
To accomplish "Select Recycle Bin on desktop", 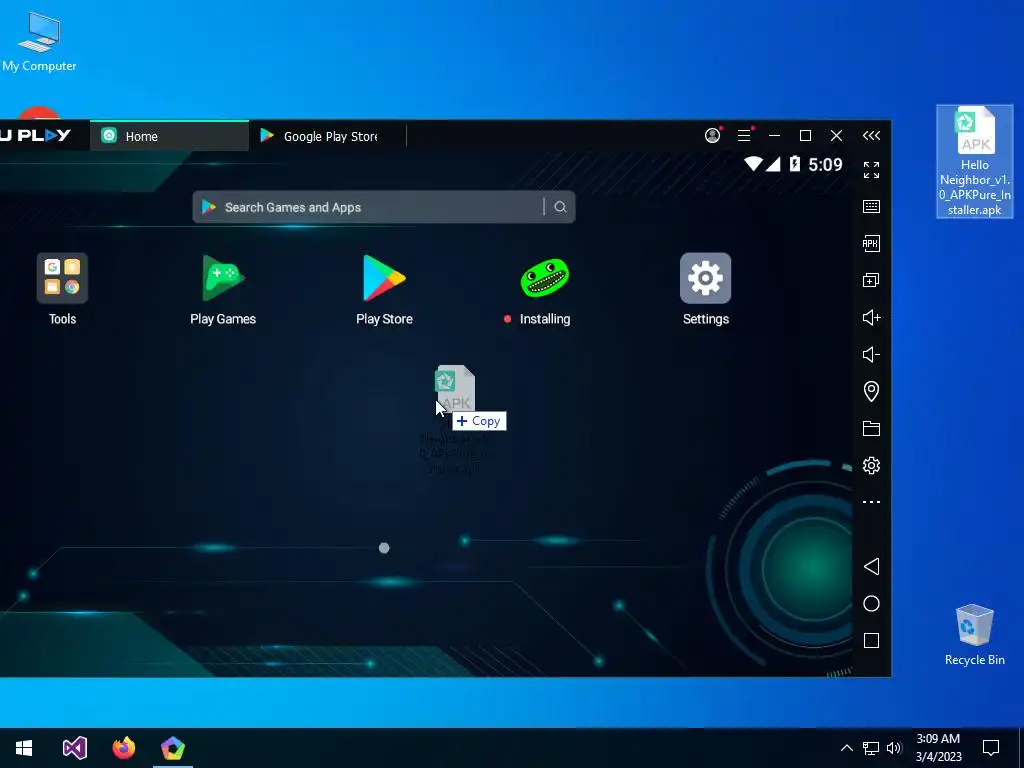I will point(974,635).
